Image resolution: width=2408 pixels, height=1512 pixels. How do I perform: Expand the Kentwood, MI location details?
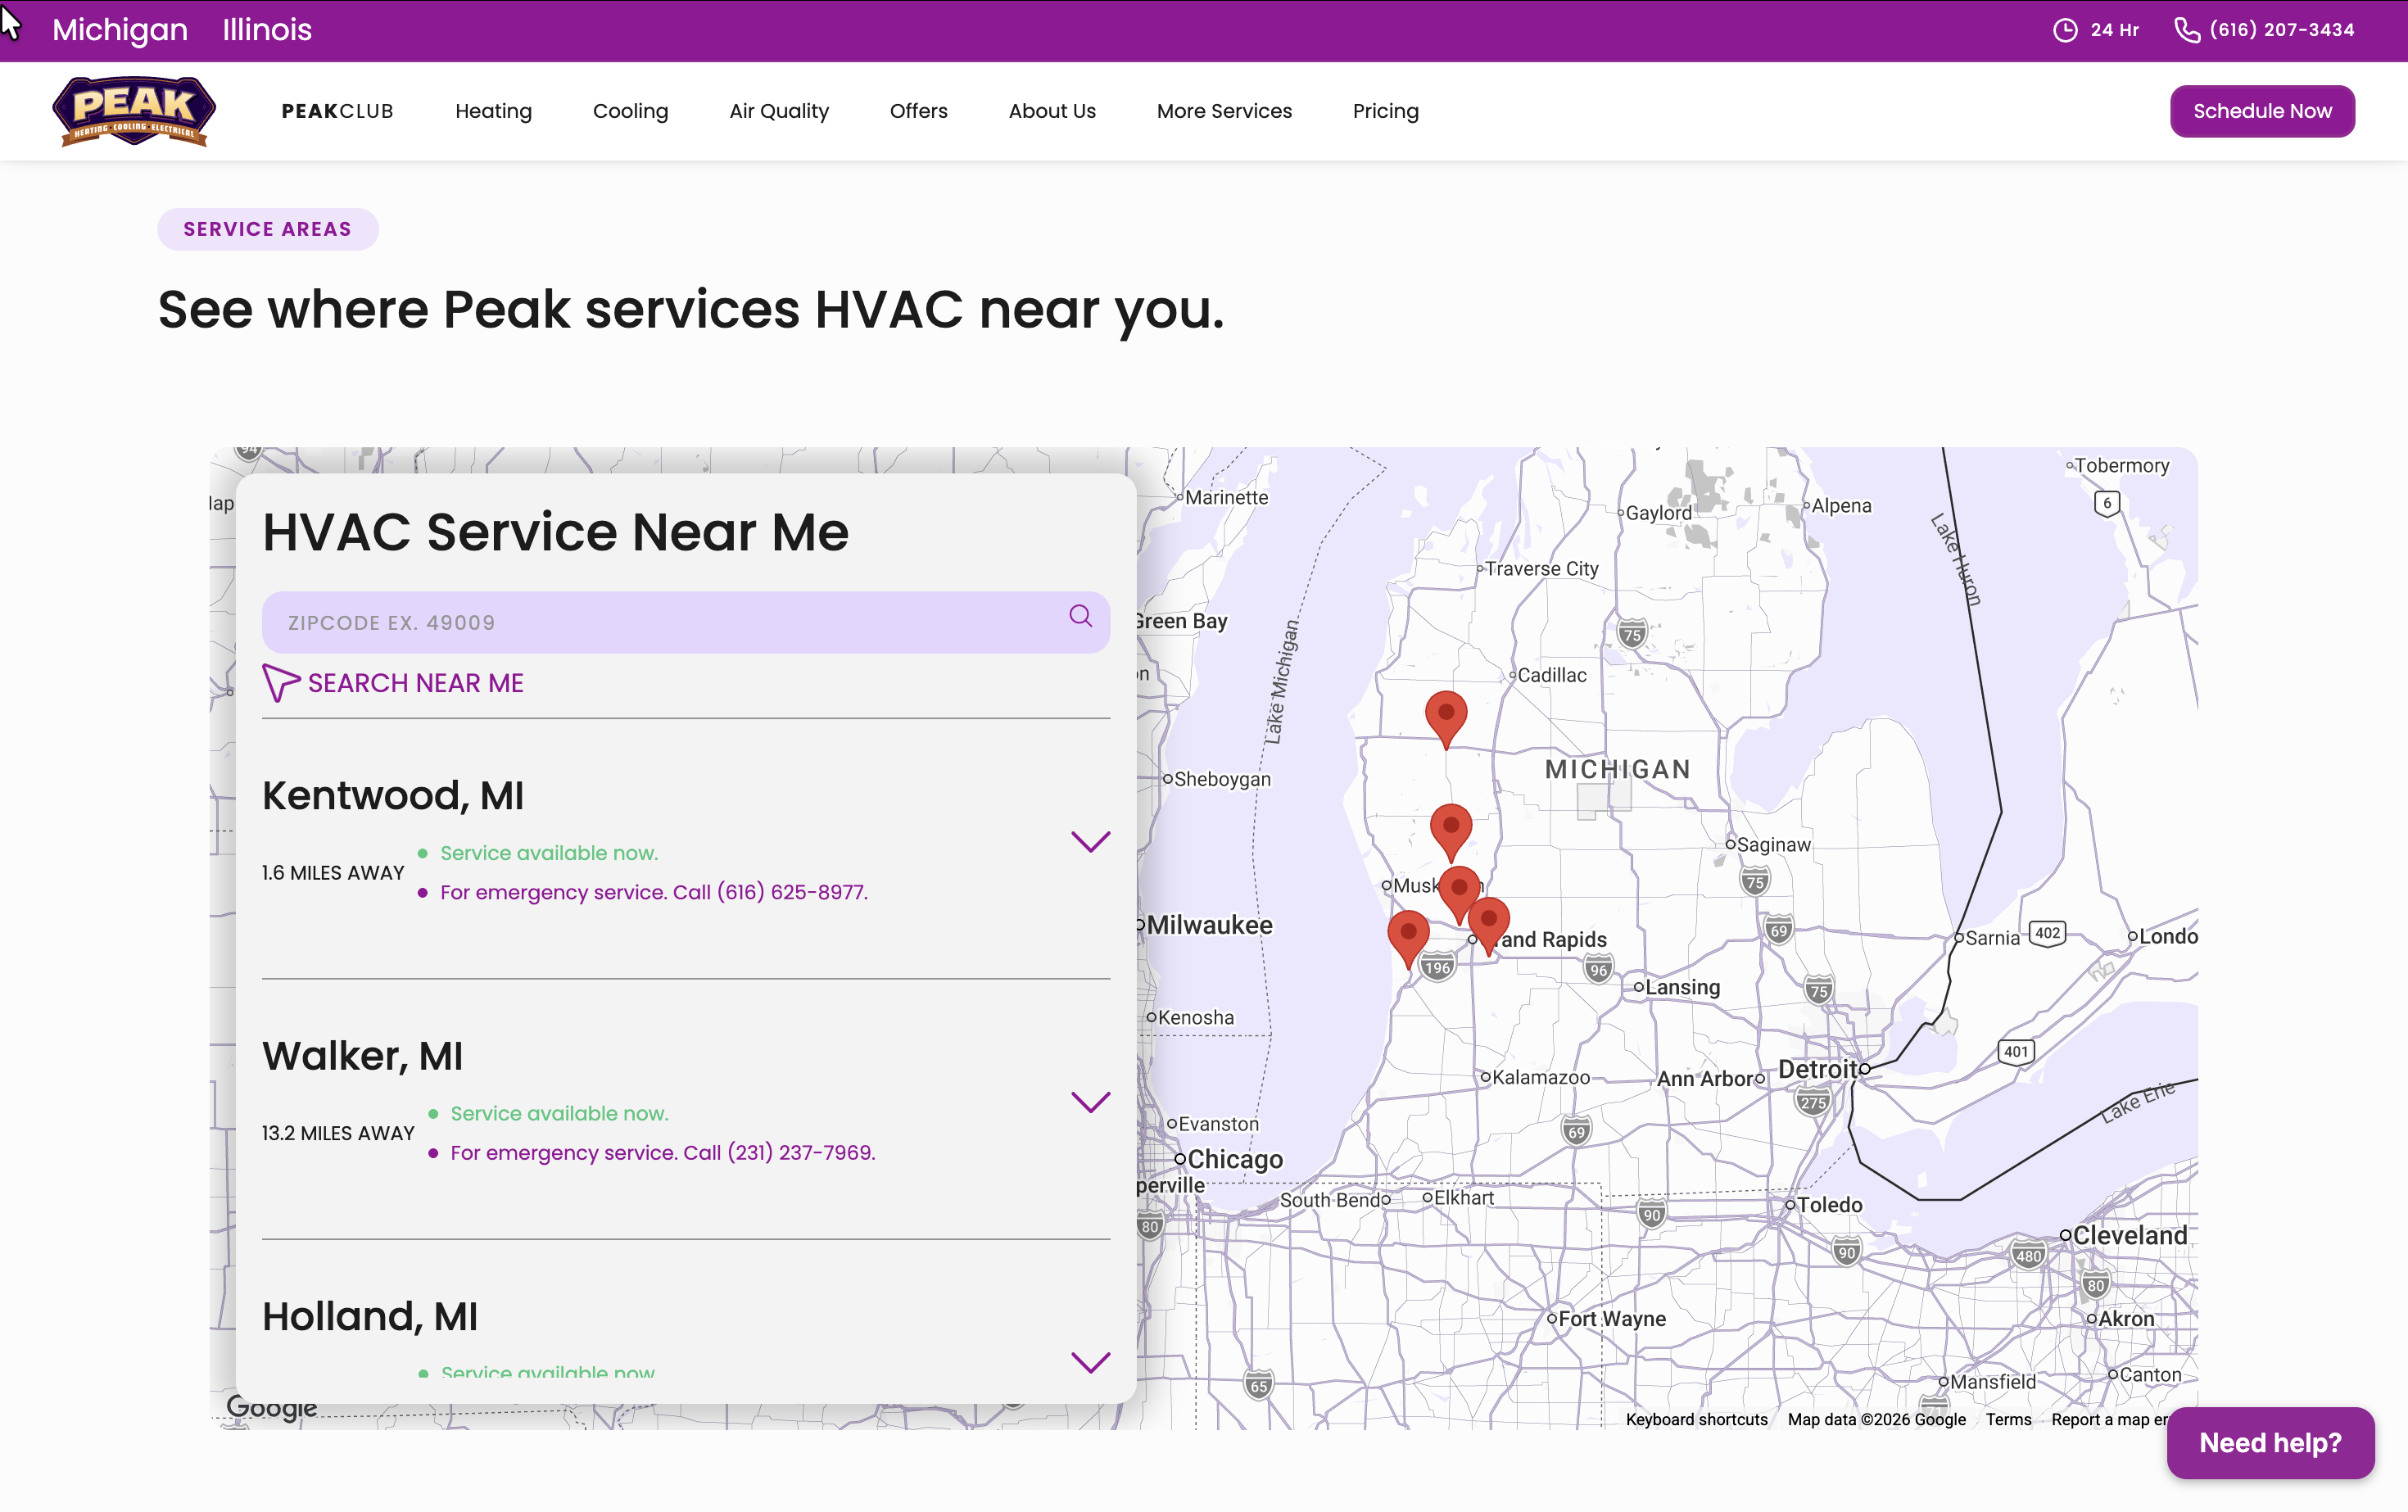tap(1090, 842)
